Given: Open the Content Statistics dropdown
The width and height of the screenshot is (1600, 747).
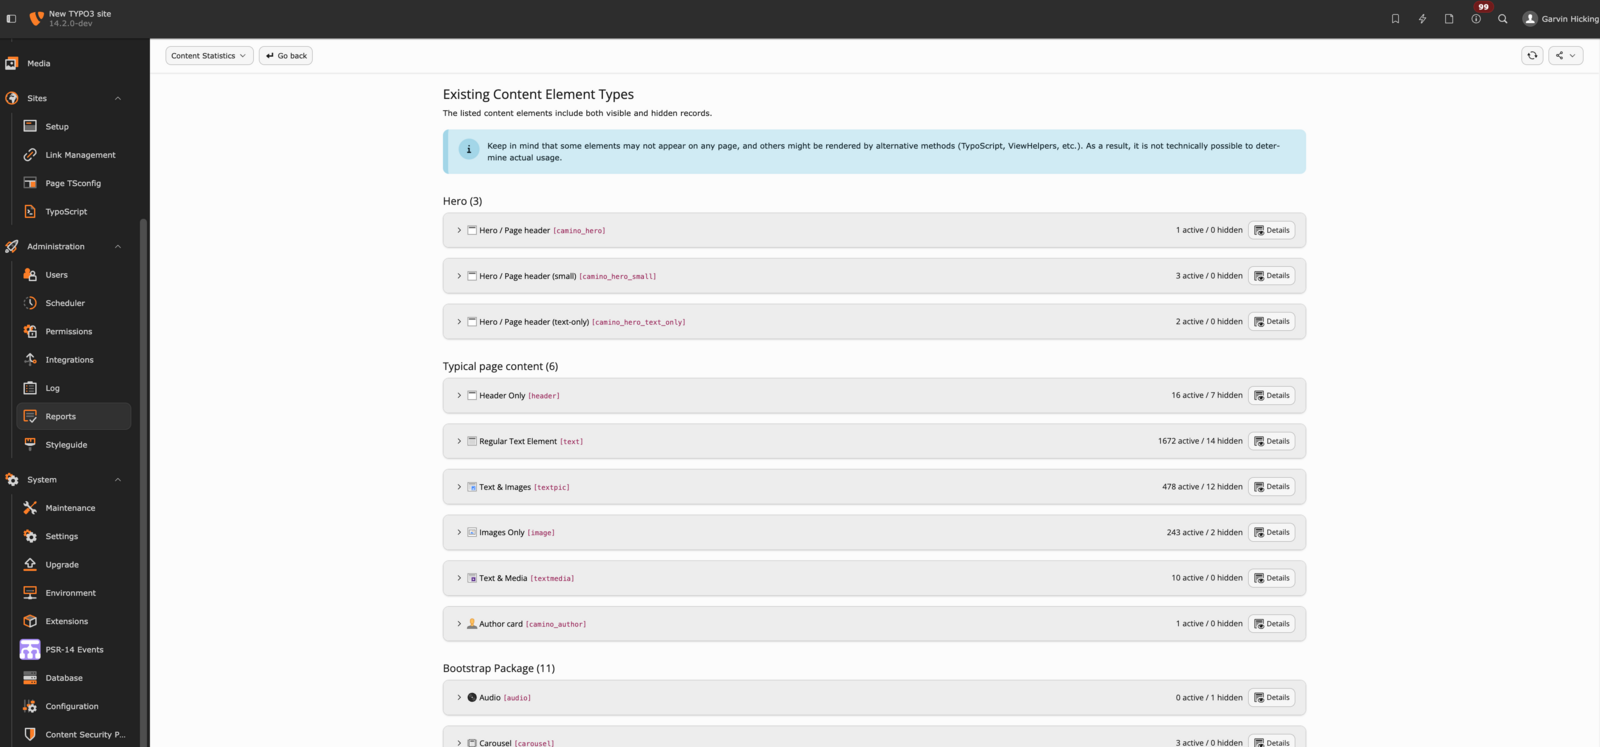Looking at the screenshot, I should 209,56.
